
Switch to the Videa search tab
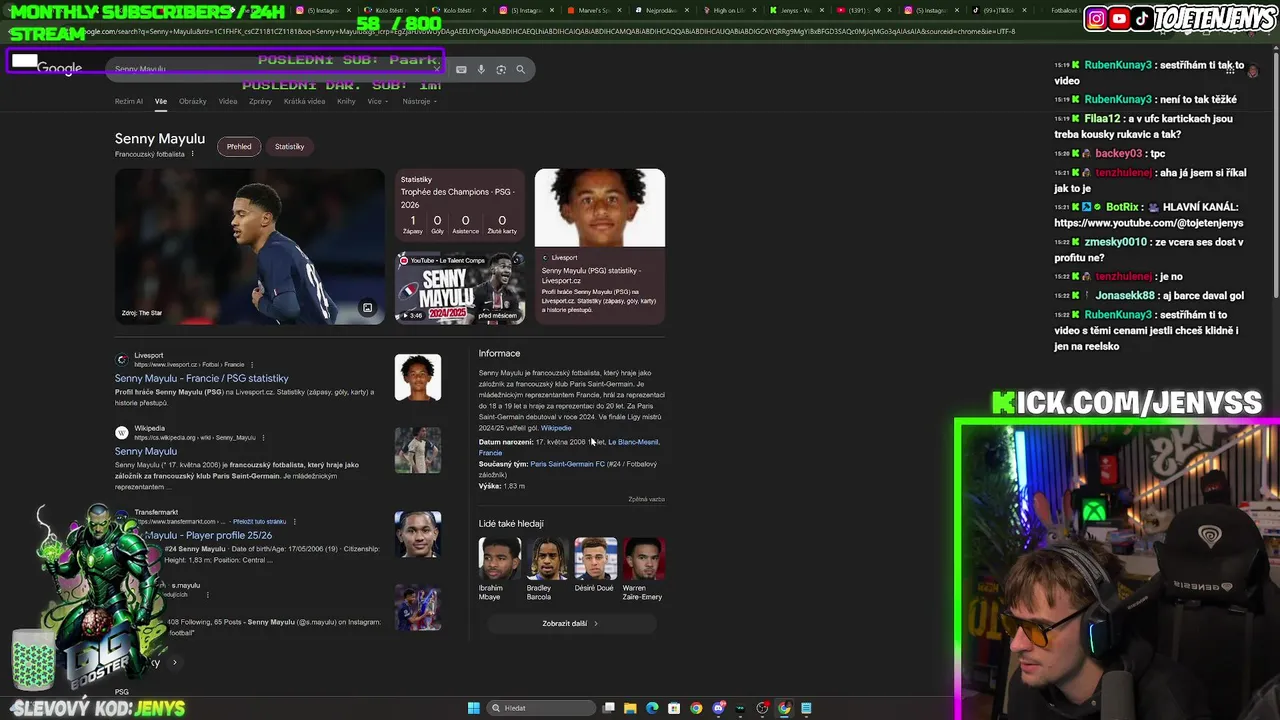pyautogui.click(x=228, y=101)
